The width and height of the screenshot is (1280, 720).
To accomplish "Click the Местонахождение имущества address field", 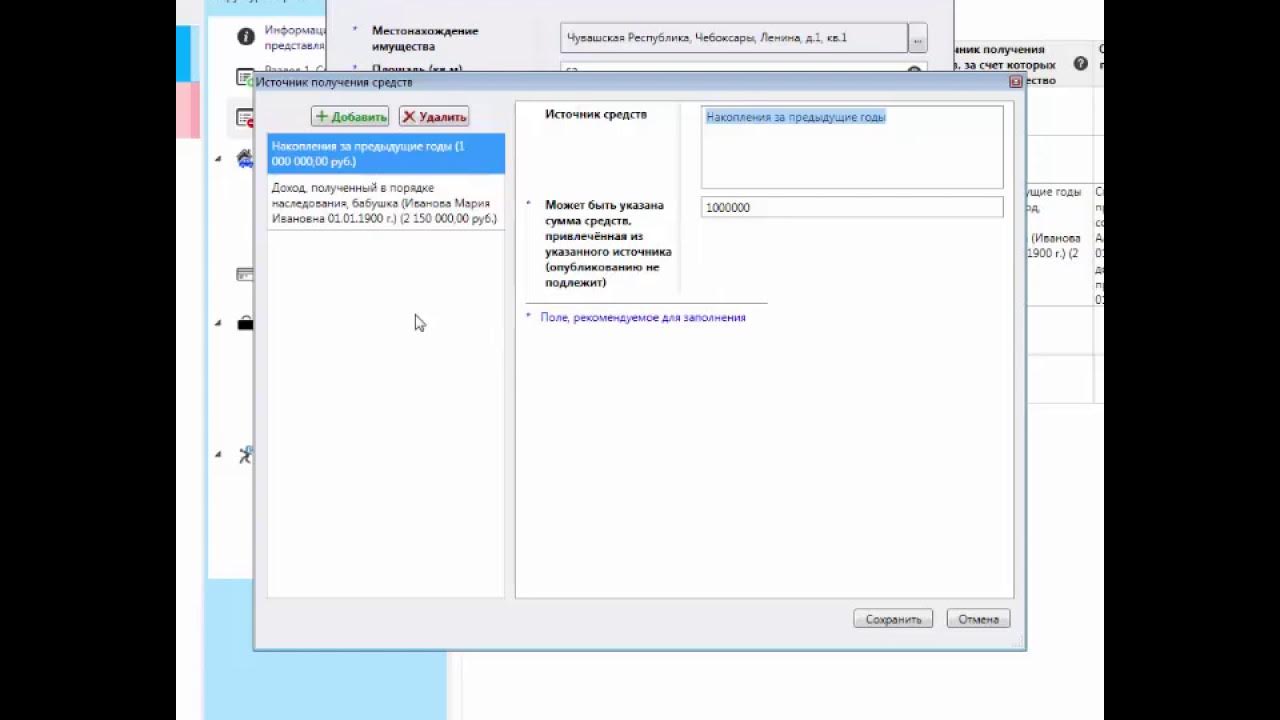I will click(734, 38).
